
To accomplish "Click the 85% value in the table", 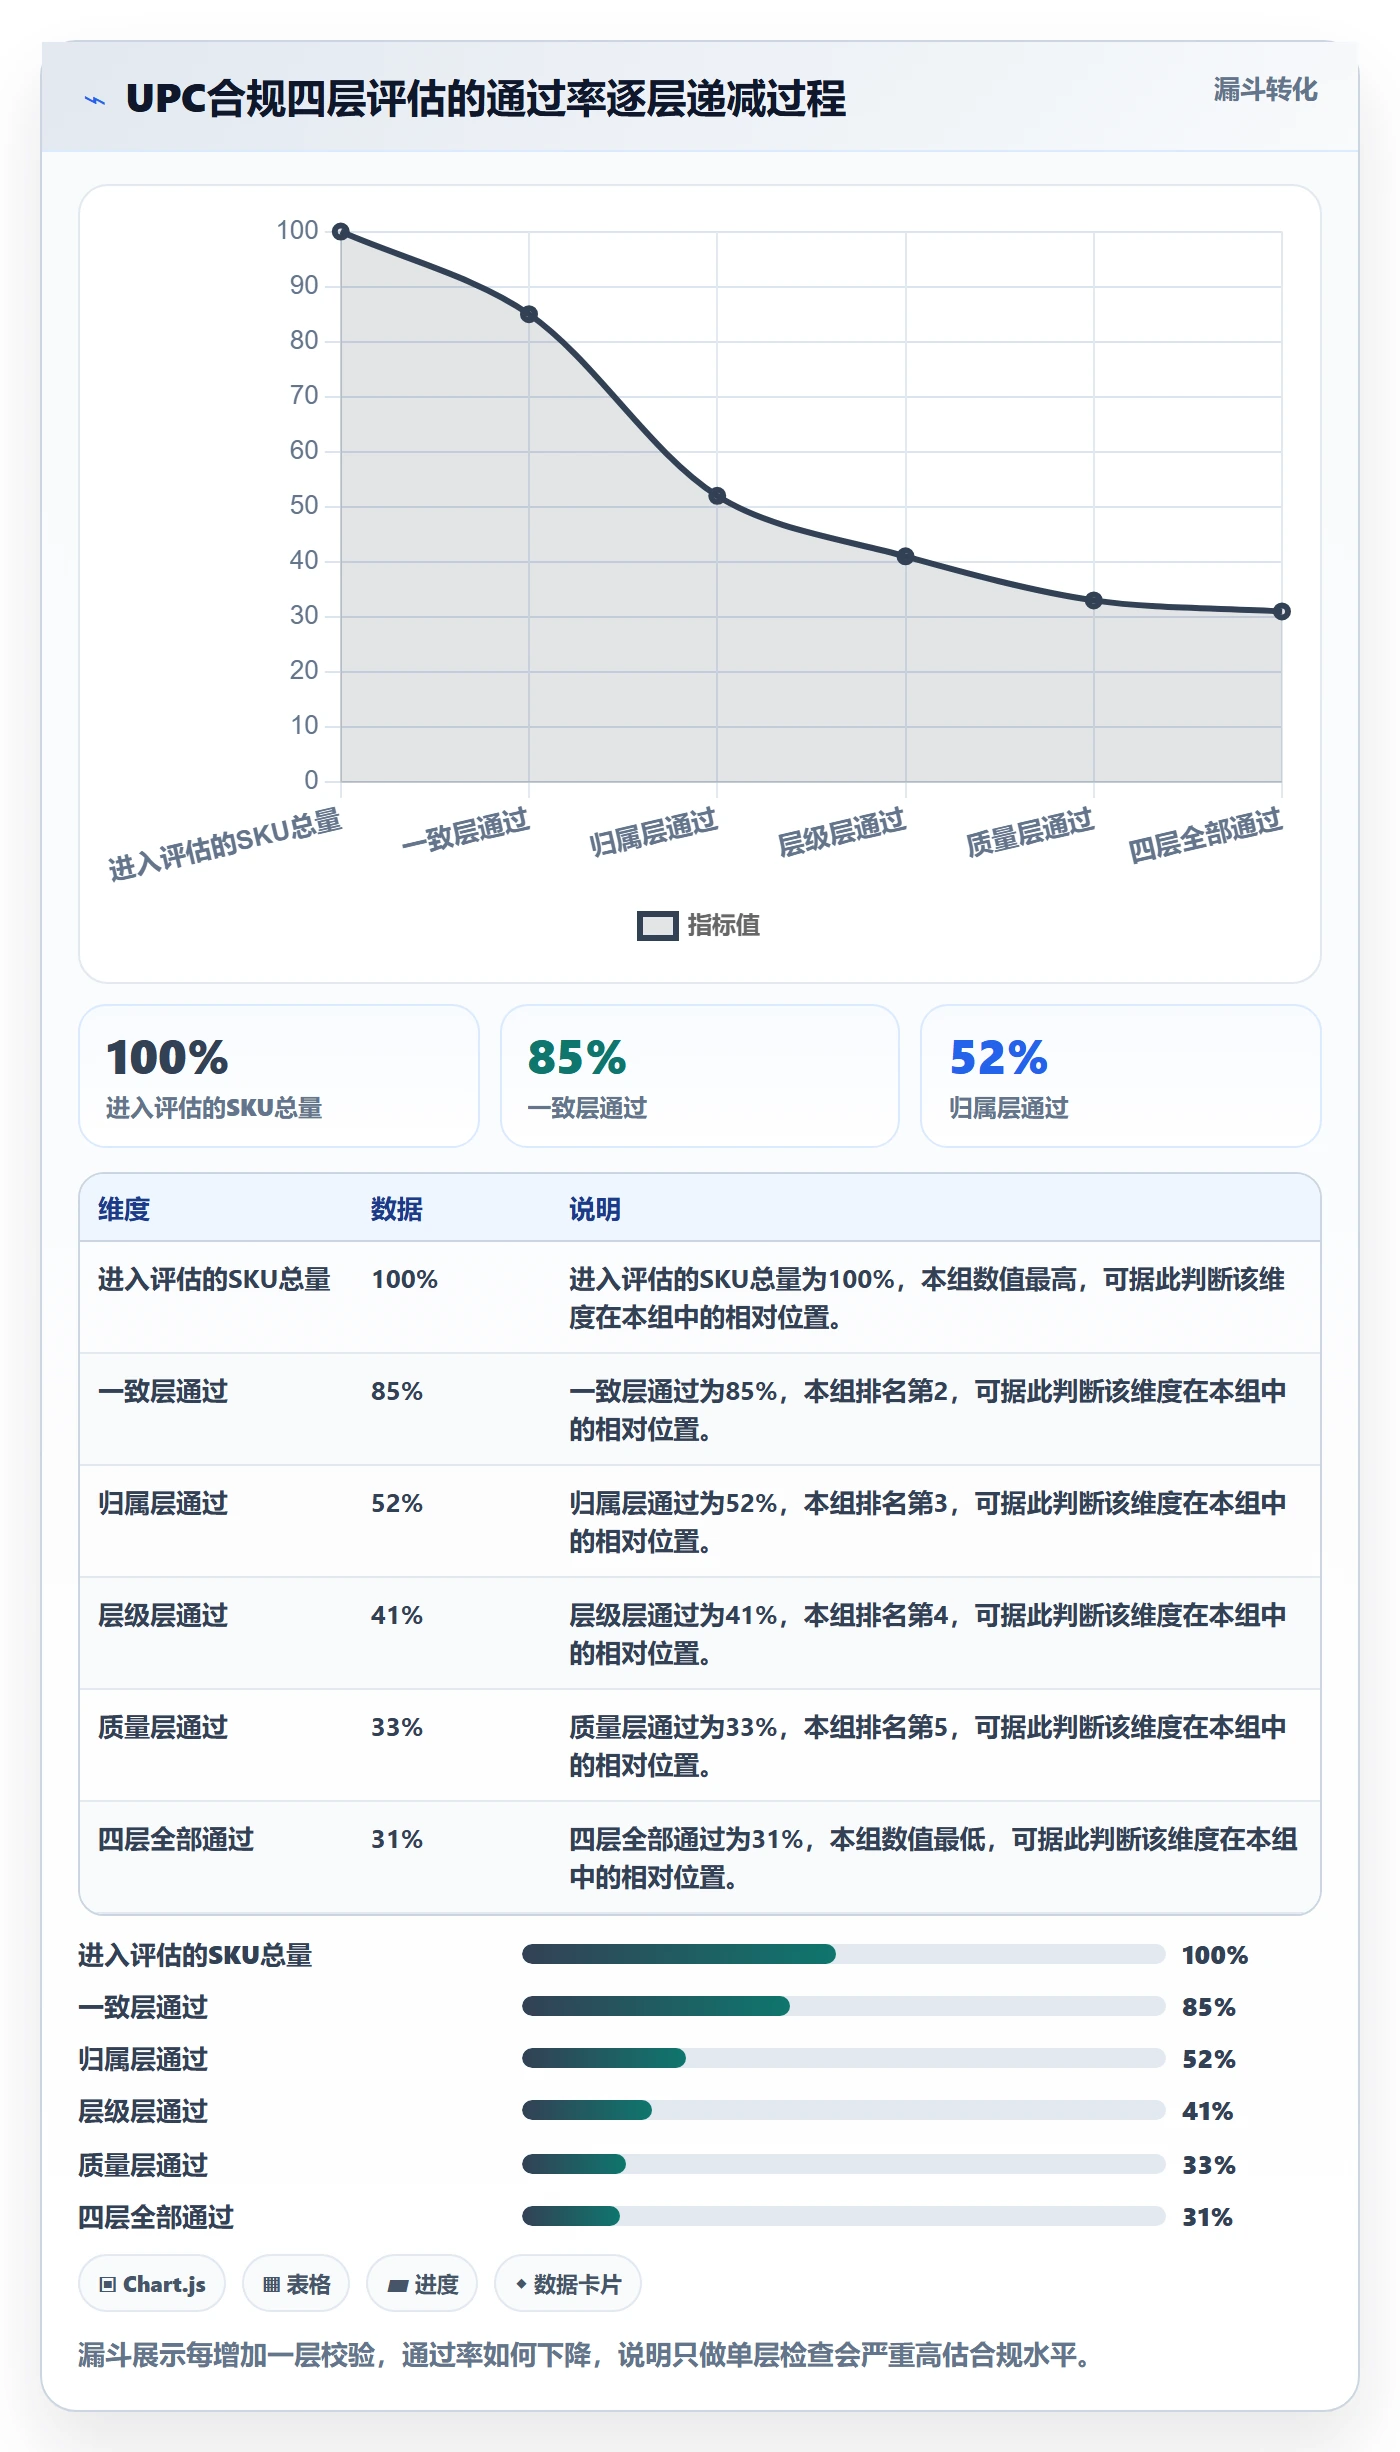I will click(x=397, y=1391).
